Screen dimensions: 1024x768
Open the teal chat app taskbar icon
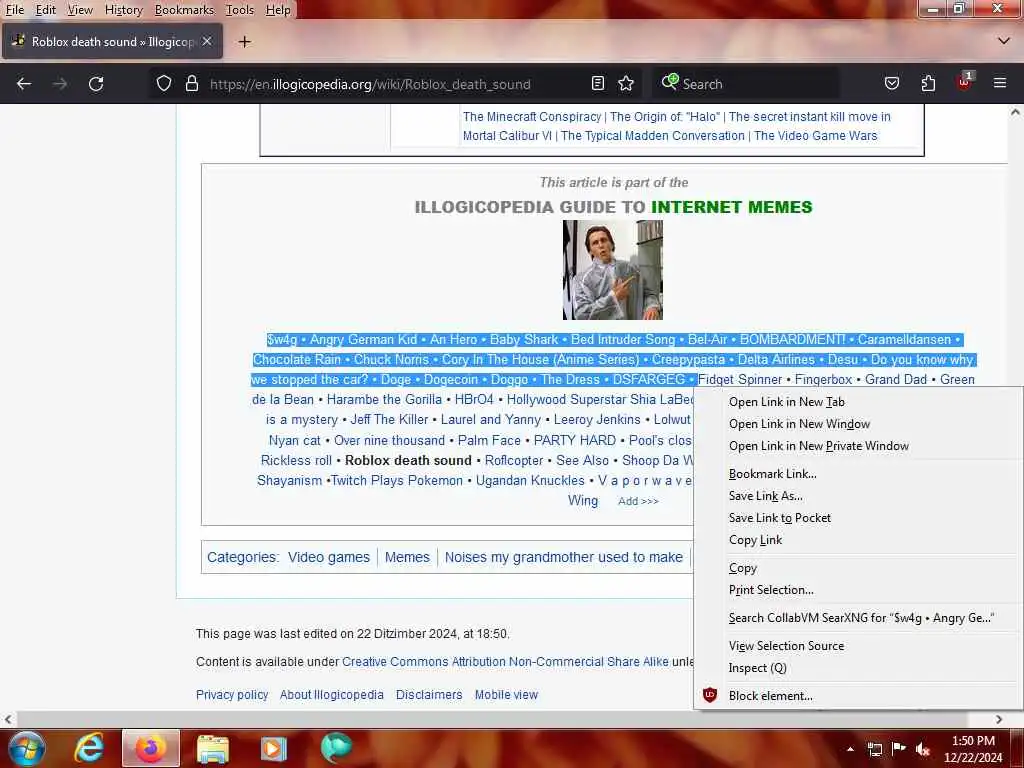[336, 748]
